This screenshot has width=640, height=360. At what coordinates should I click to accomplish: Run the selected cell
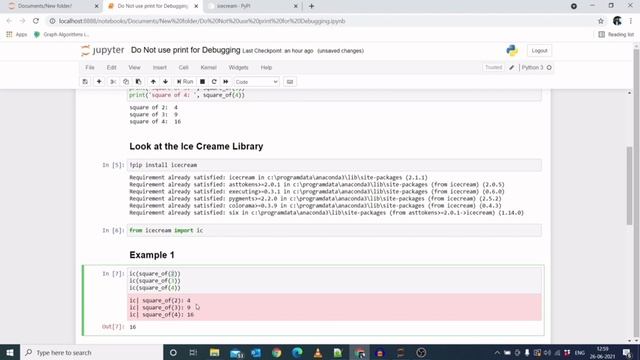point(185,82)
